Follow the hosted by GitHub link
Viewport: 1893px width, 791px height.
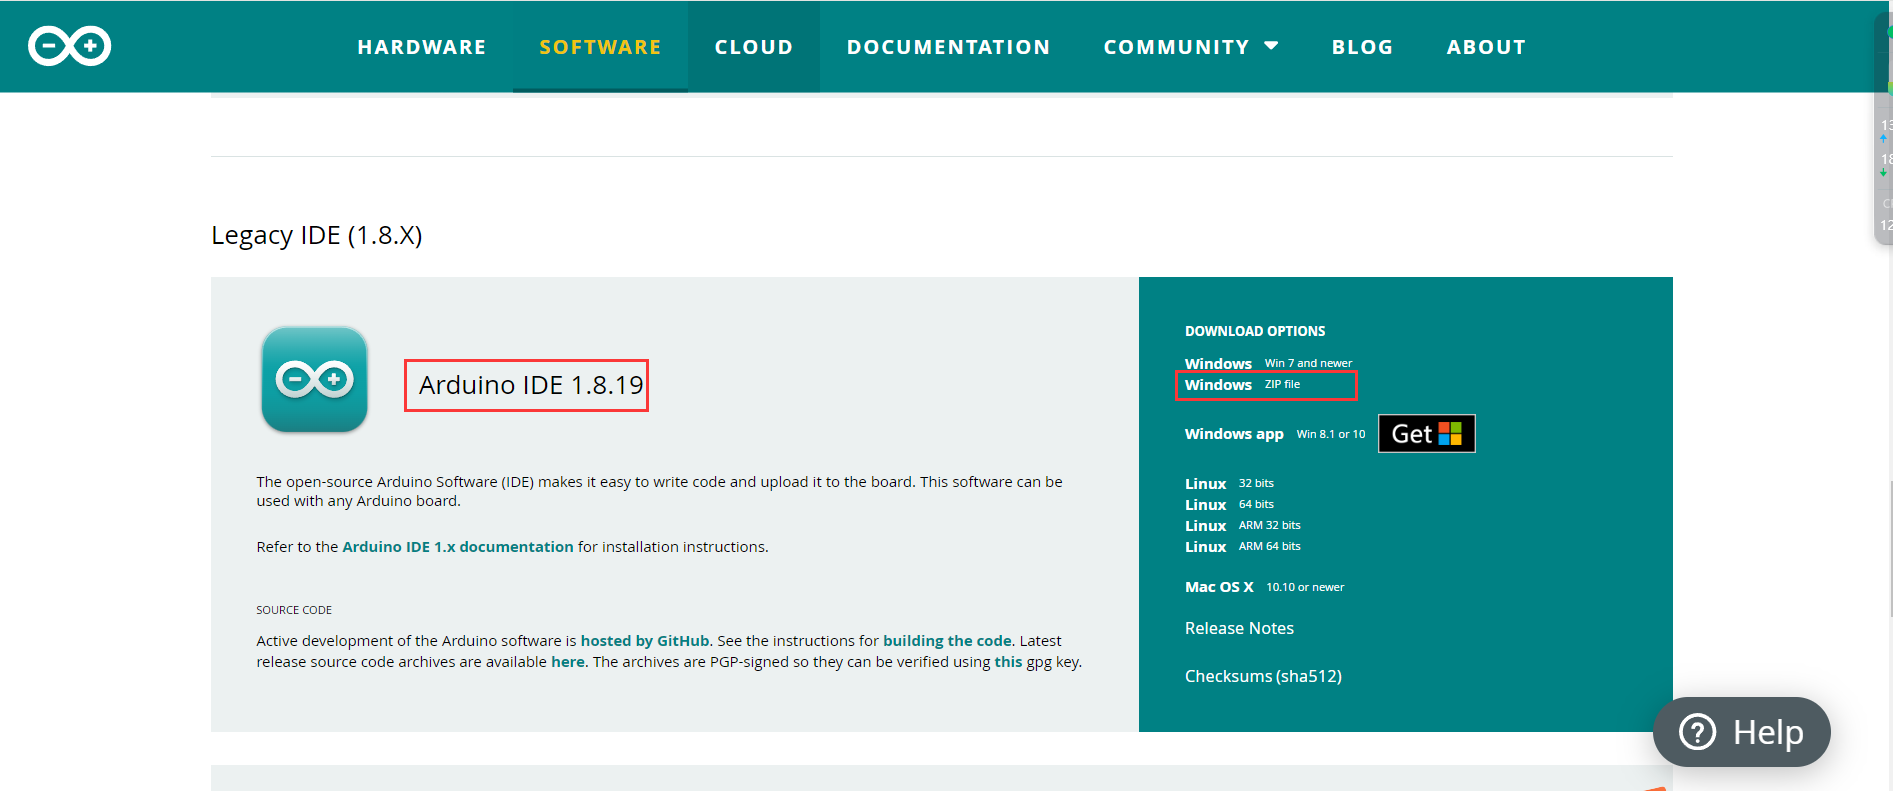click(645, 641)
